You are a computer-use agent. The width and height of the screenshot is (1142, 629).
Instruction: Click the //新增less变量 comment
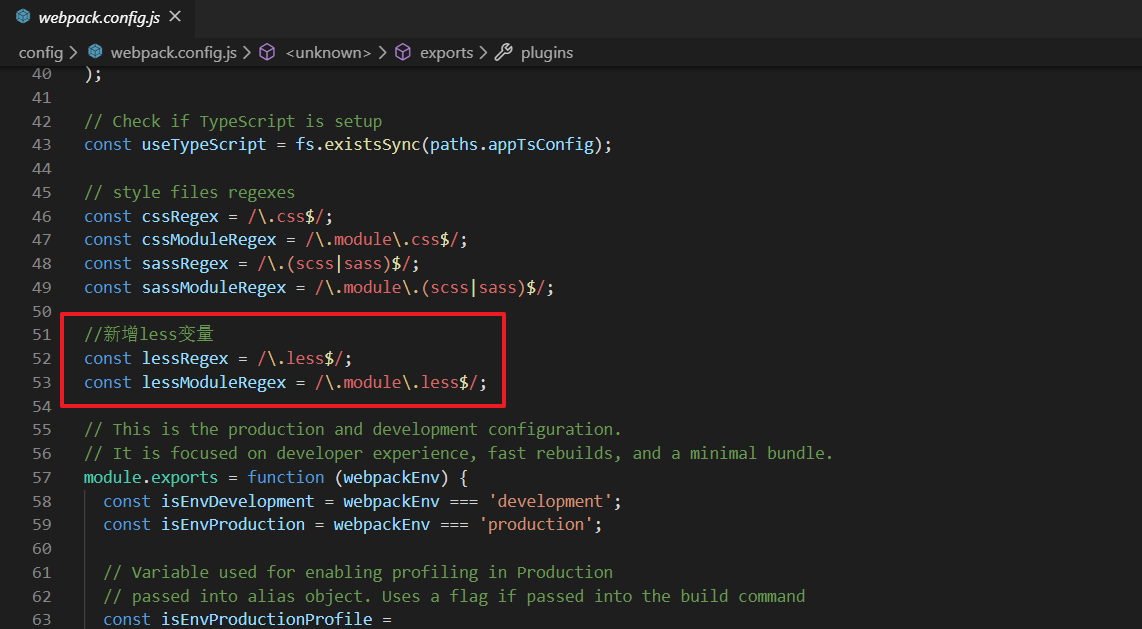click(149, 334)
